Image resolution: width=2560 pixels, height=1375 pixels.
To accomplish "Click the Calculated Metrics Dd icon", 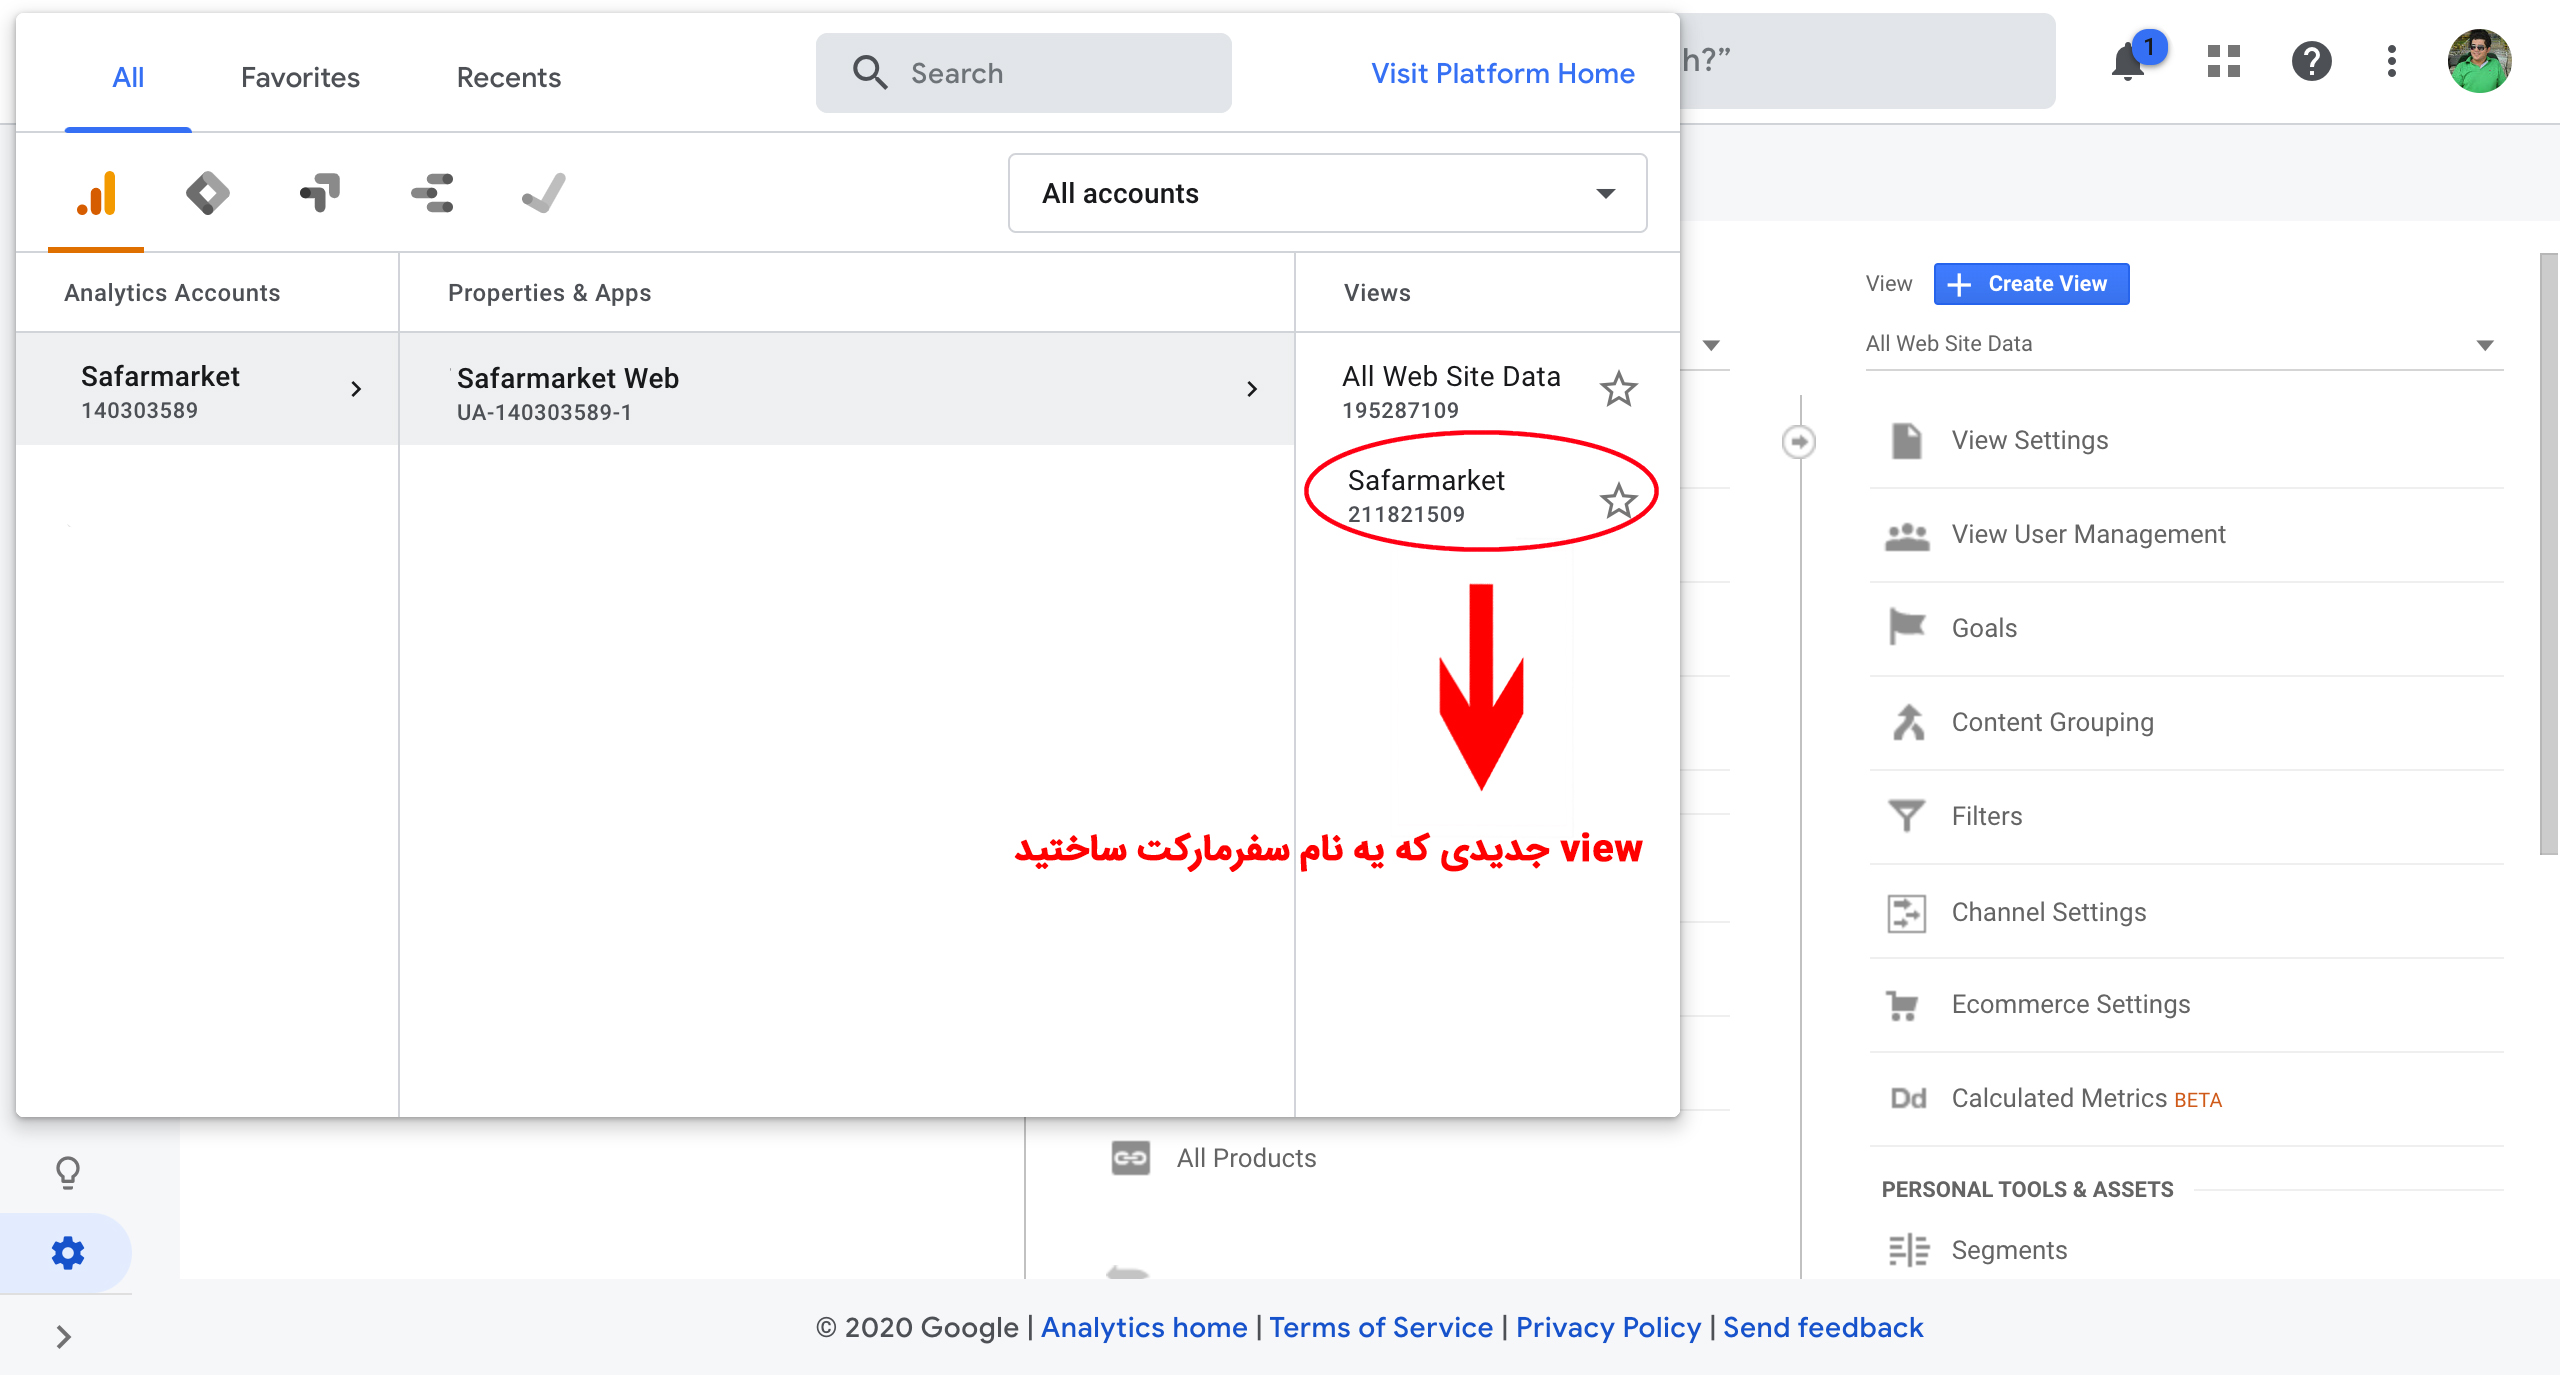I will 1908,1099.
